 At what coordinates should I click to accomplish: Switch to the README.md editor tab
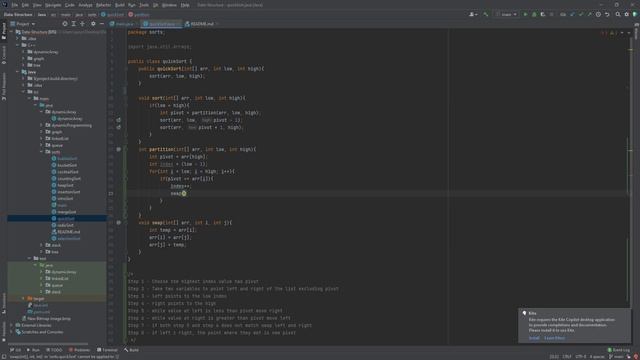click(202, 24)
